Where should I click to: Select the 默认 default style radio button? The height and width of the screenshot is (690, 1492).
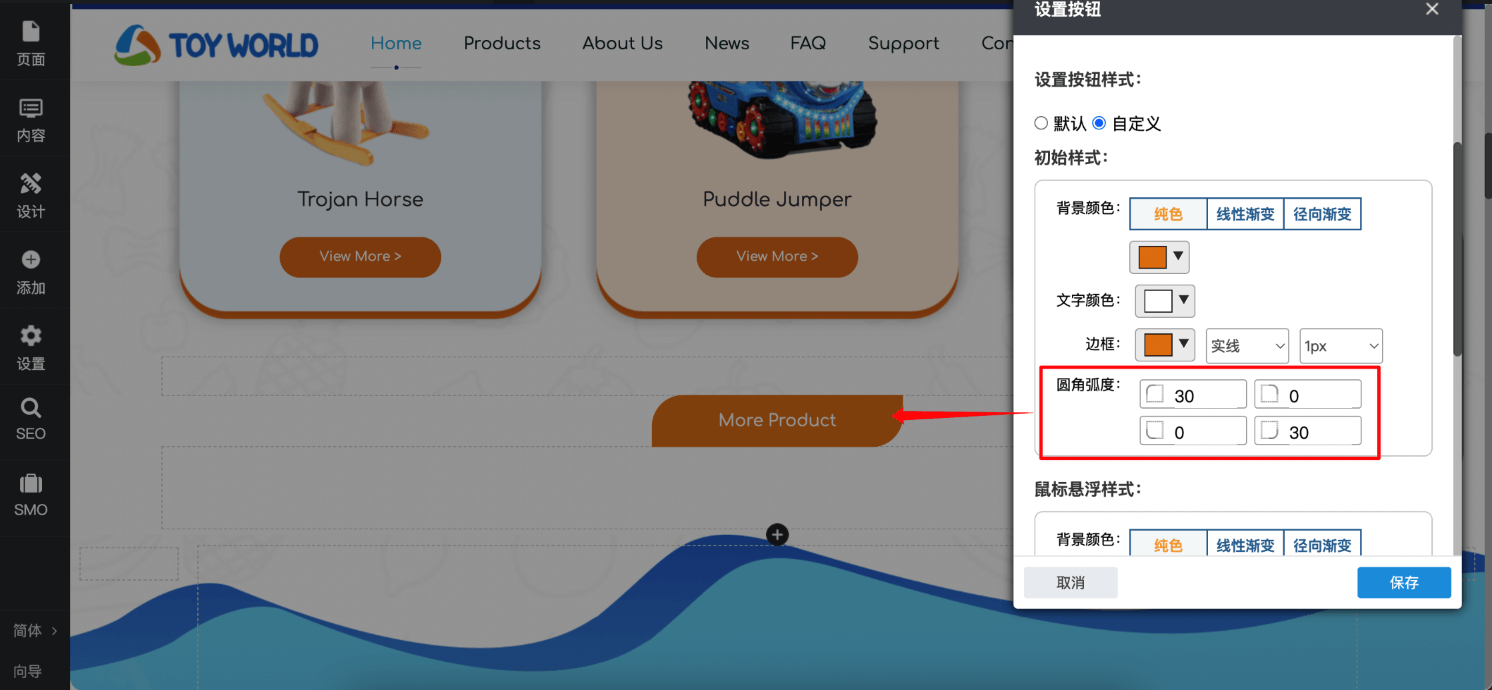1040,122
